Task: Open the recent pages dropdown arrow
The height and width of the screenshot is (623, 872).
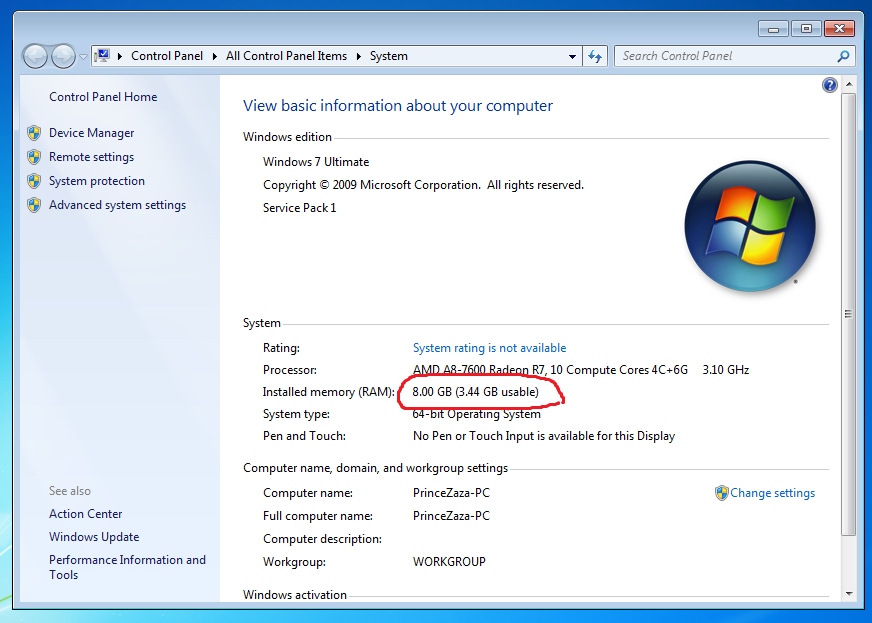Action: tap(83, 57)
